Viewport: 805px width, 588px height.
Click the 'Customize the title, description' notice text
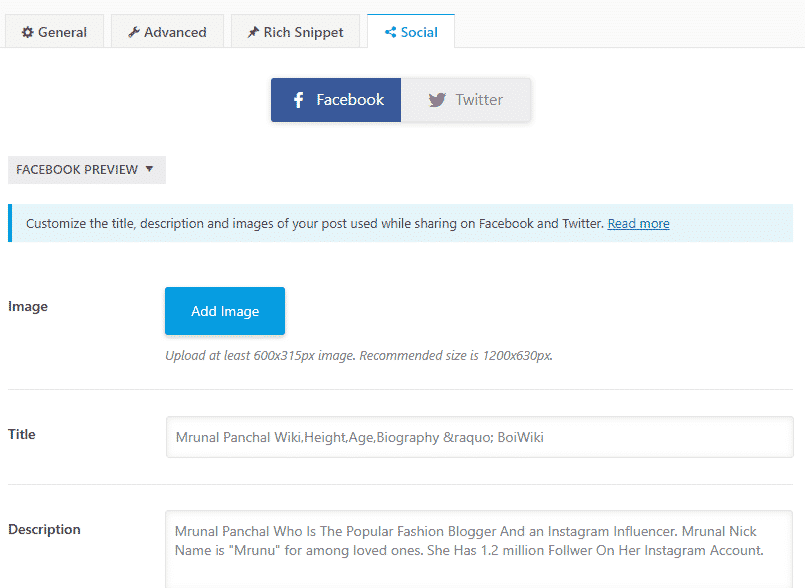[x=315, y=223]
